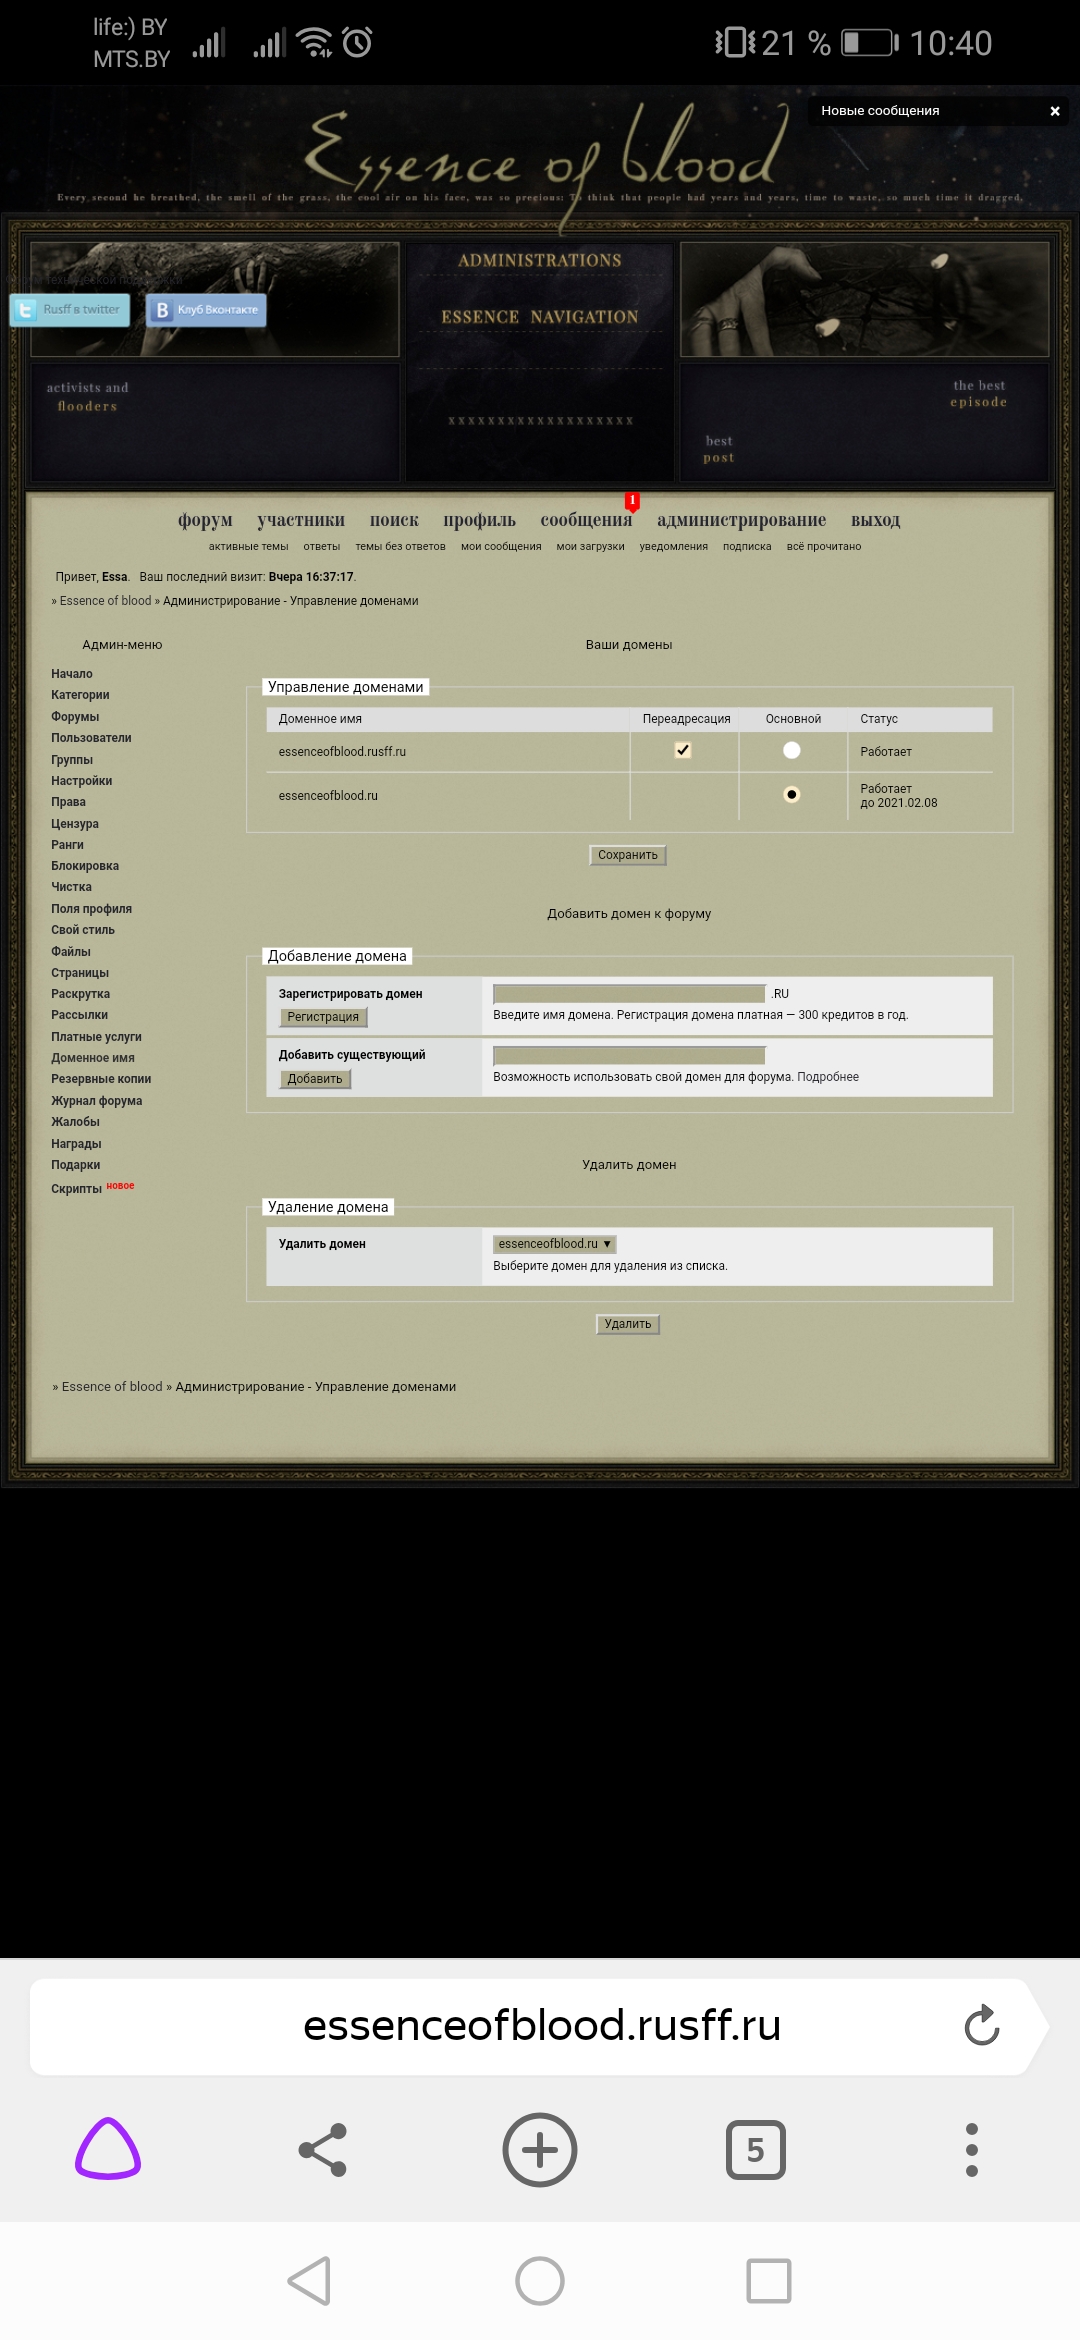This screenshot has height=2340, width=1080.
Task: Open ADMINISTRATIONS header link
Action: point(540,260)
